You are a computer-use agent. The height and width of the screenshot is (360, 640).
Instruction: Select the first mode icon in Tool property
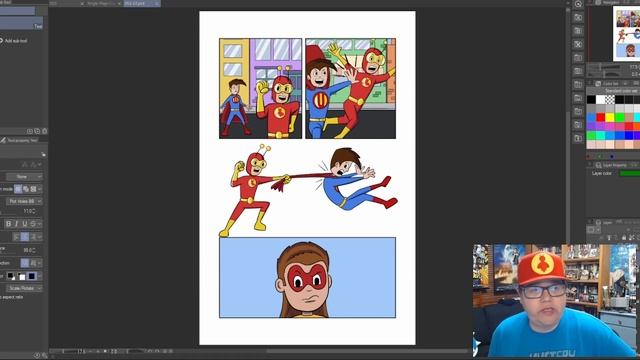tap(18, 189)
